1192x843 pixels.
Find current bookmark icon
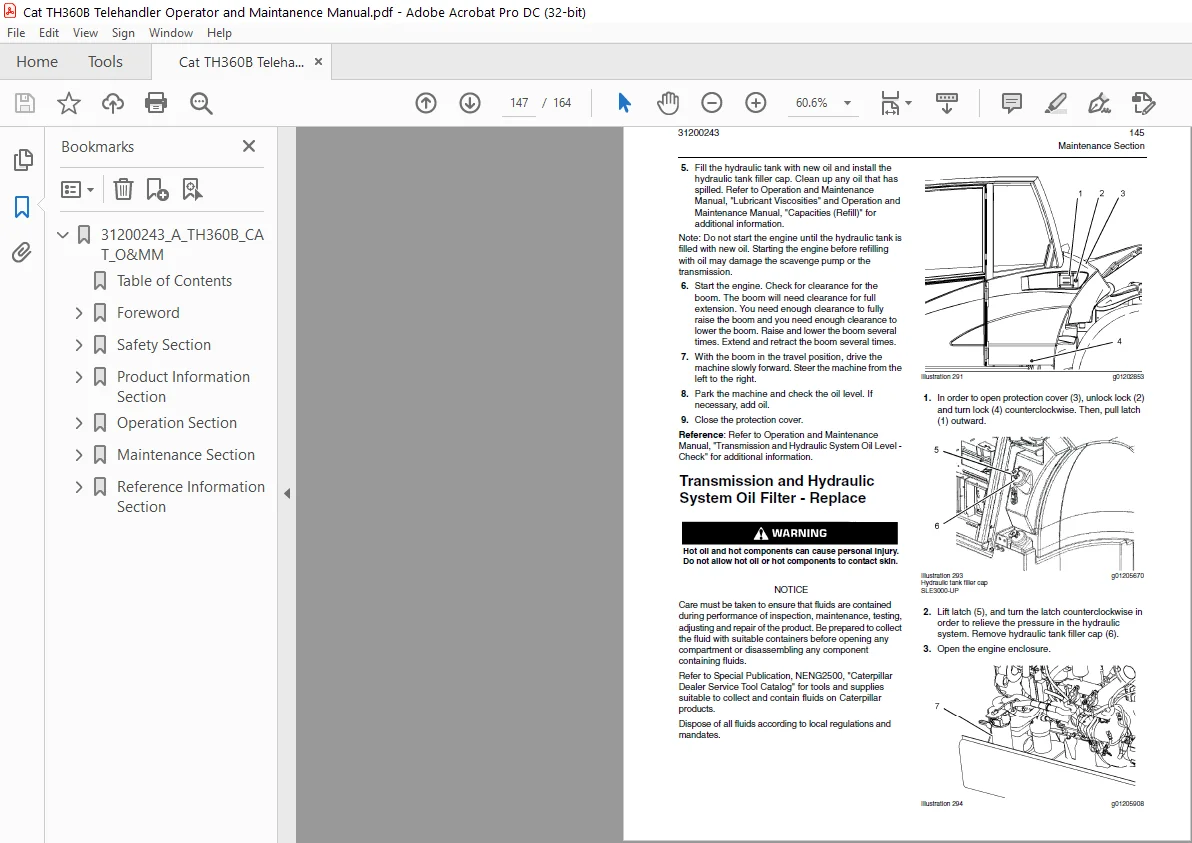click(x=192, y=189)
